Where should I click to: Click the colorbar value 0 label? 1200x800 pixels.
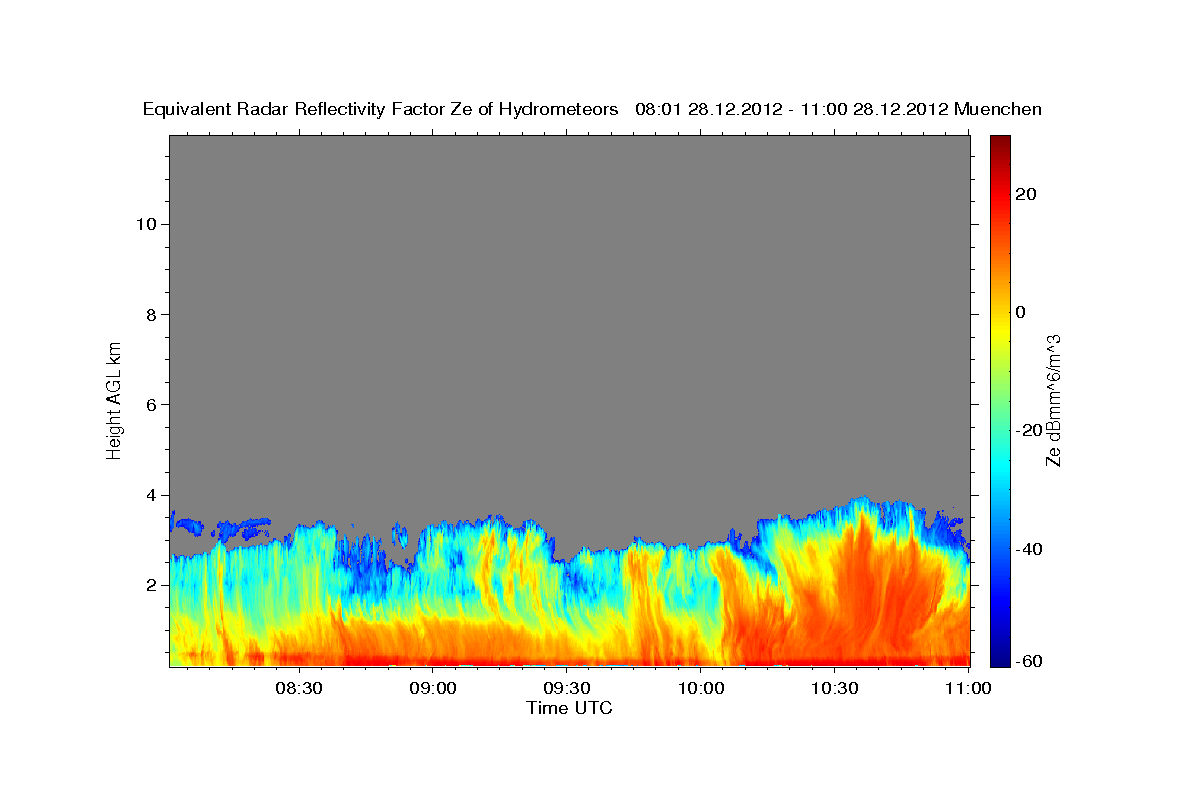(1021, 312)
